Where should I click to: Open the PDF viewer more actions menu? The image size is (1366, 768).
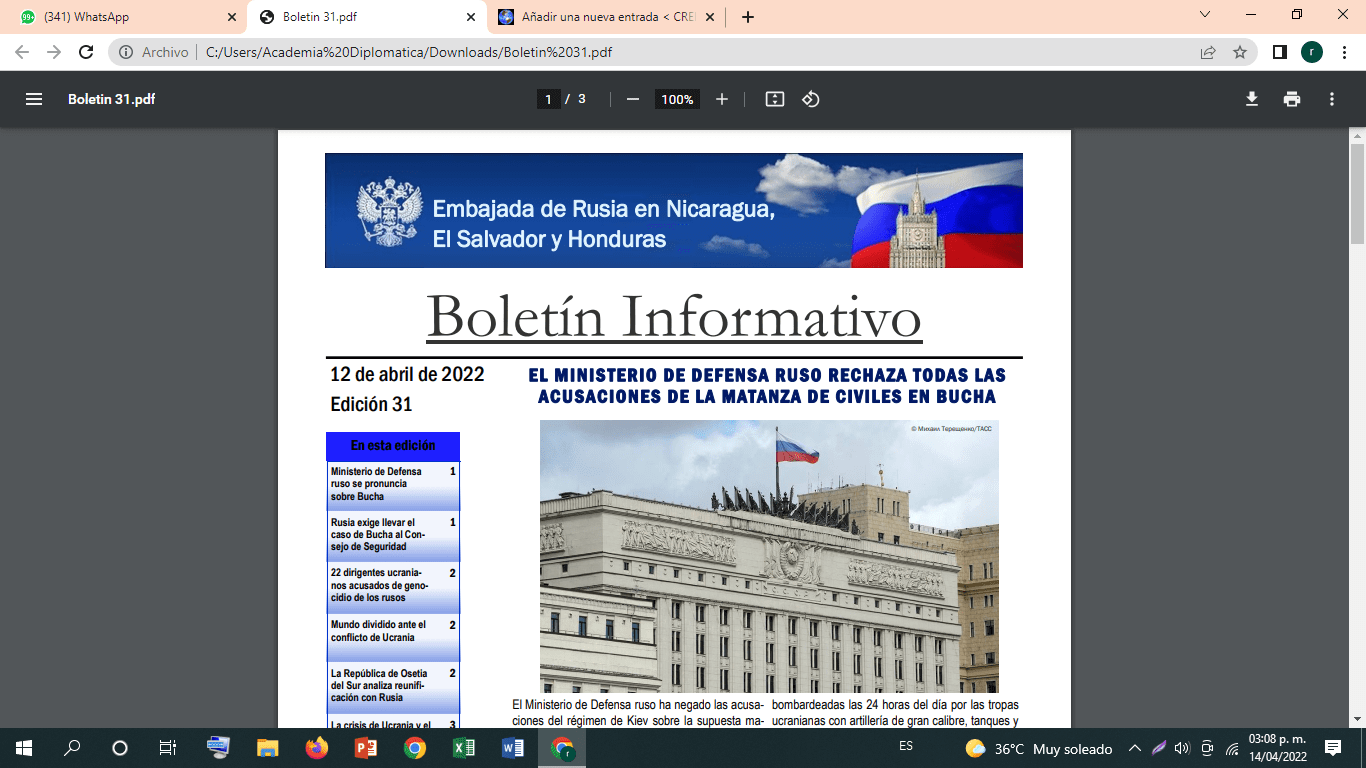tap(1332, 99)
